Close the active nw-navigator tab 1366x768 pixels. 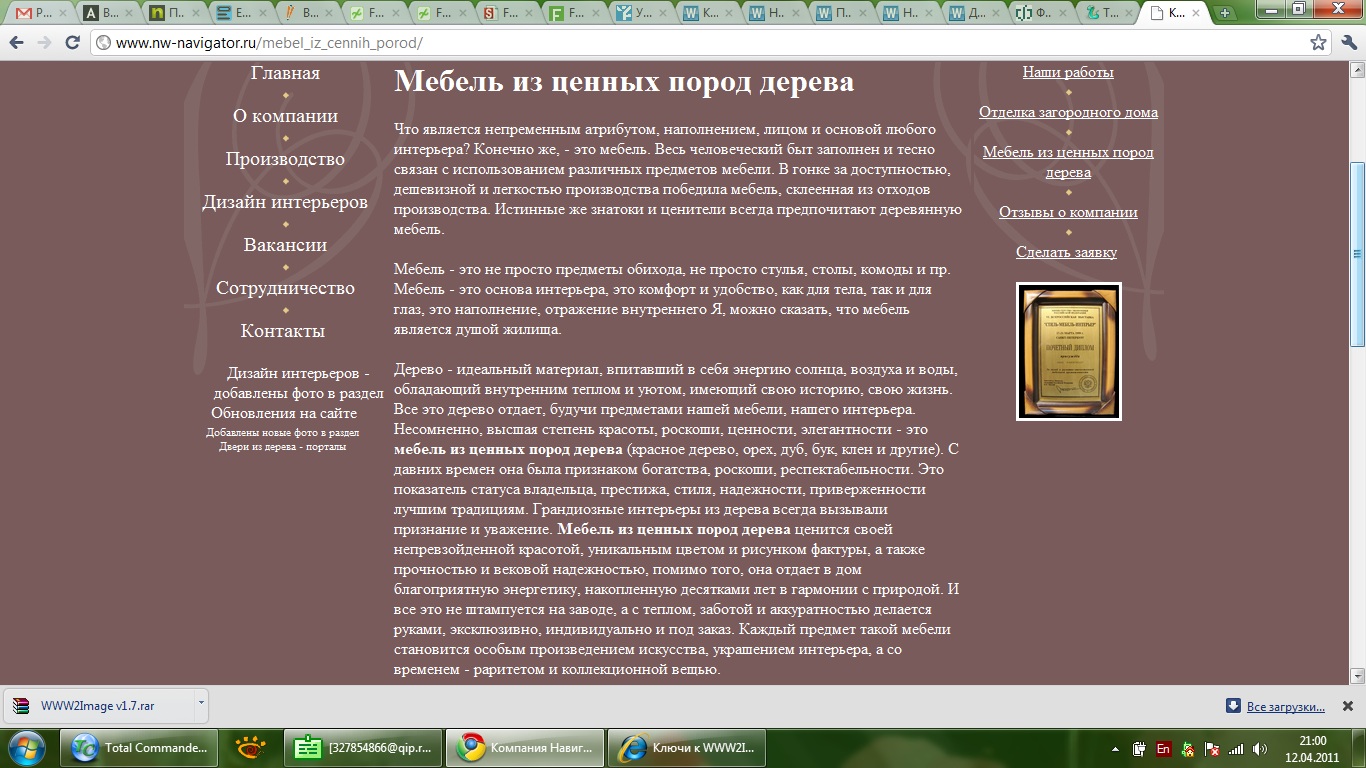coord(1198,13)
